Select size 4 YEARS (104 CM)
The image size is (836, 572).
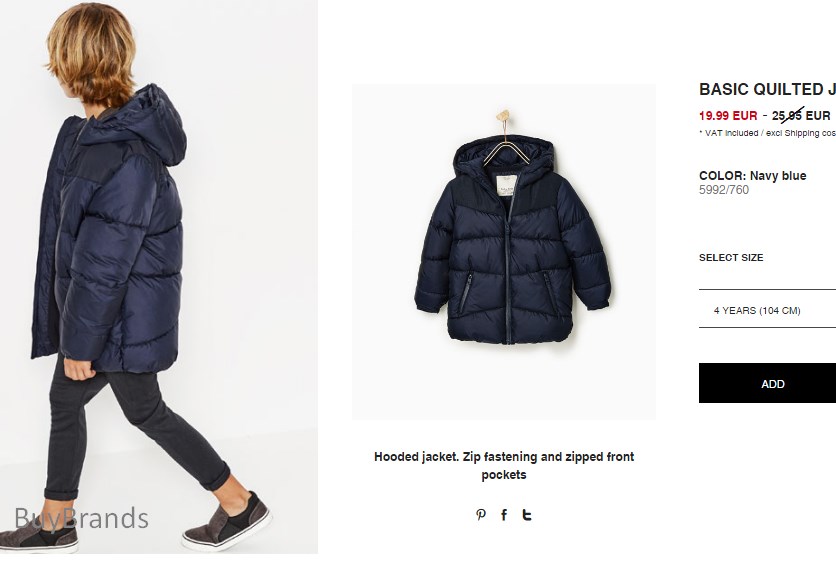767,310
